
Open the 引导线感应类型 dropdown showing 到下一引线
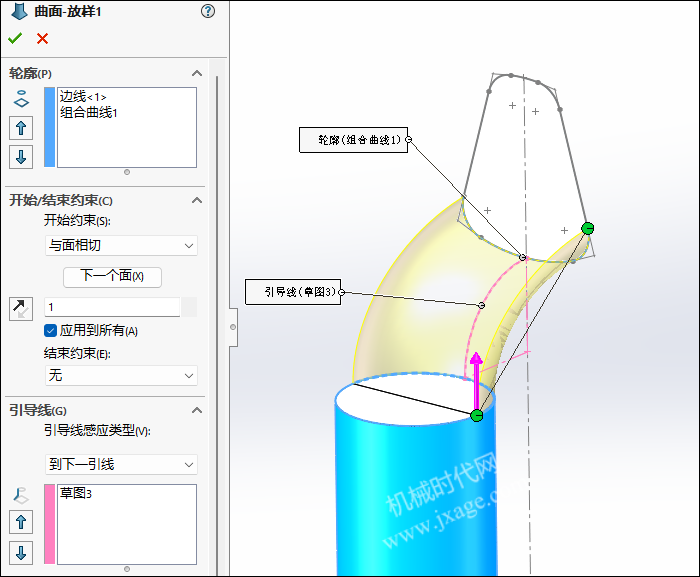pos(120,464)
